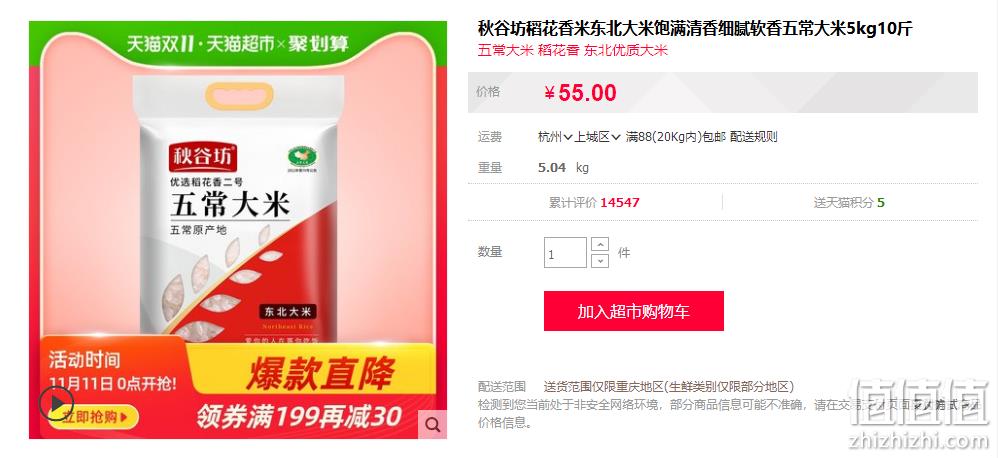Increase quantity with the up arrow

(x=600, y=244)
